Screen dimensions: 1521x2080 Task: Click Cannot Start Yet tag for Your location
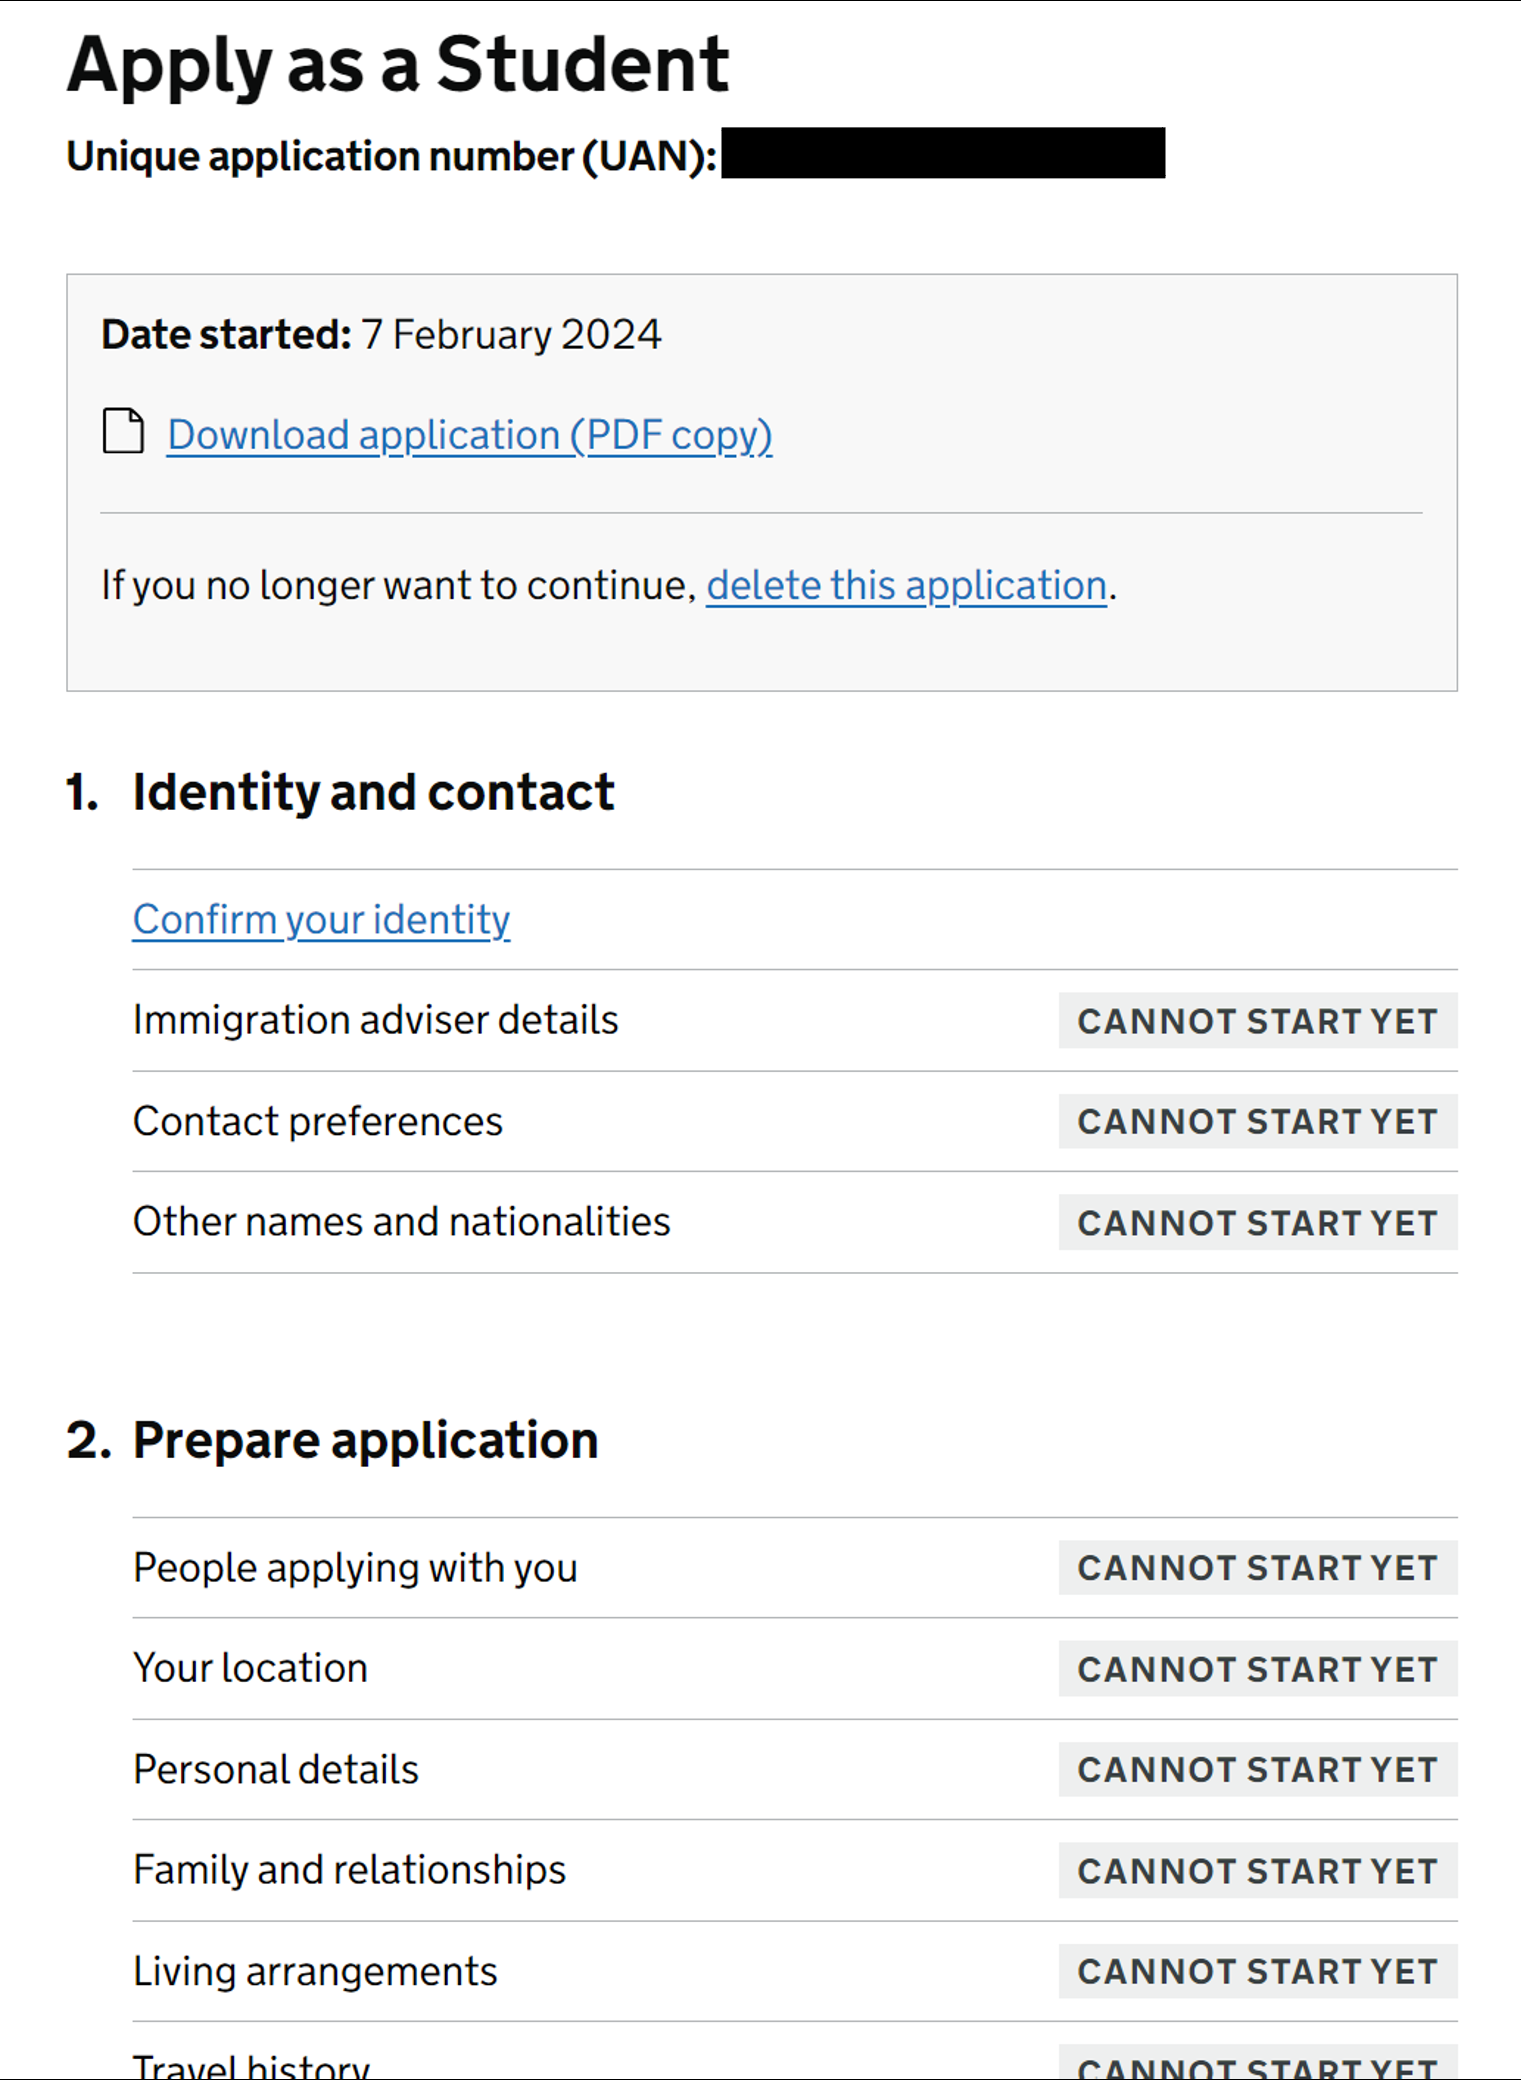[x=1257, y=1669]
